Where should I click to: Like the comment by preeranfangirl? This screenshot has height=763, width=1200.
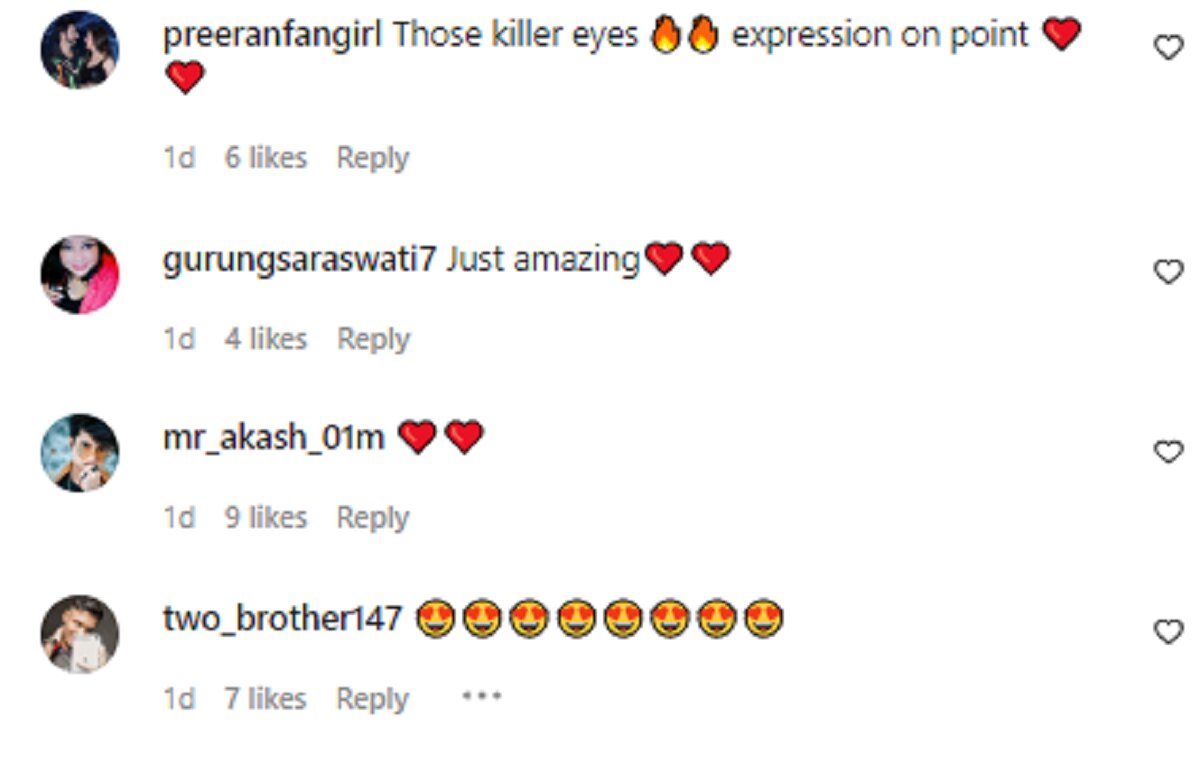click(x=1168, y=47)
